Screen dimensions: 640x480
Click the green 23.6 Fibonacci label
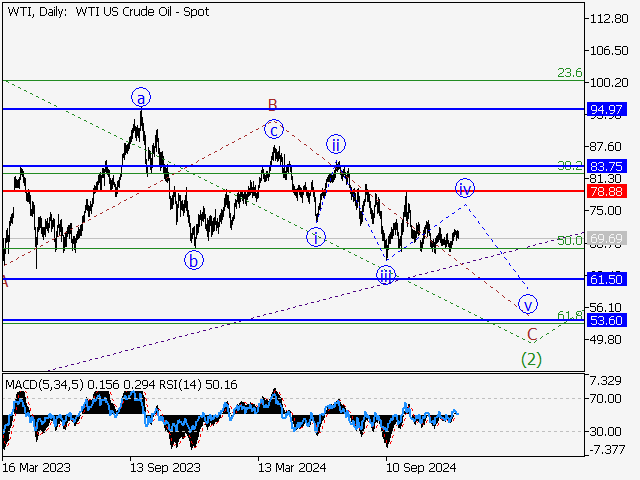coord(570,73)
